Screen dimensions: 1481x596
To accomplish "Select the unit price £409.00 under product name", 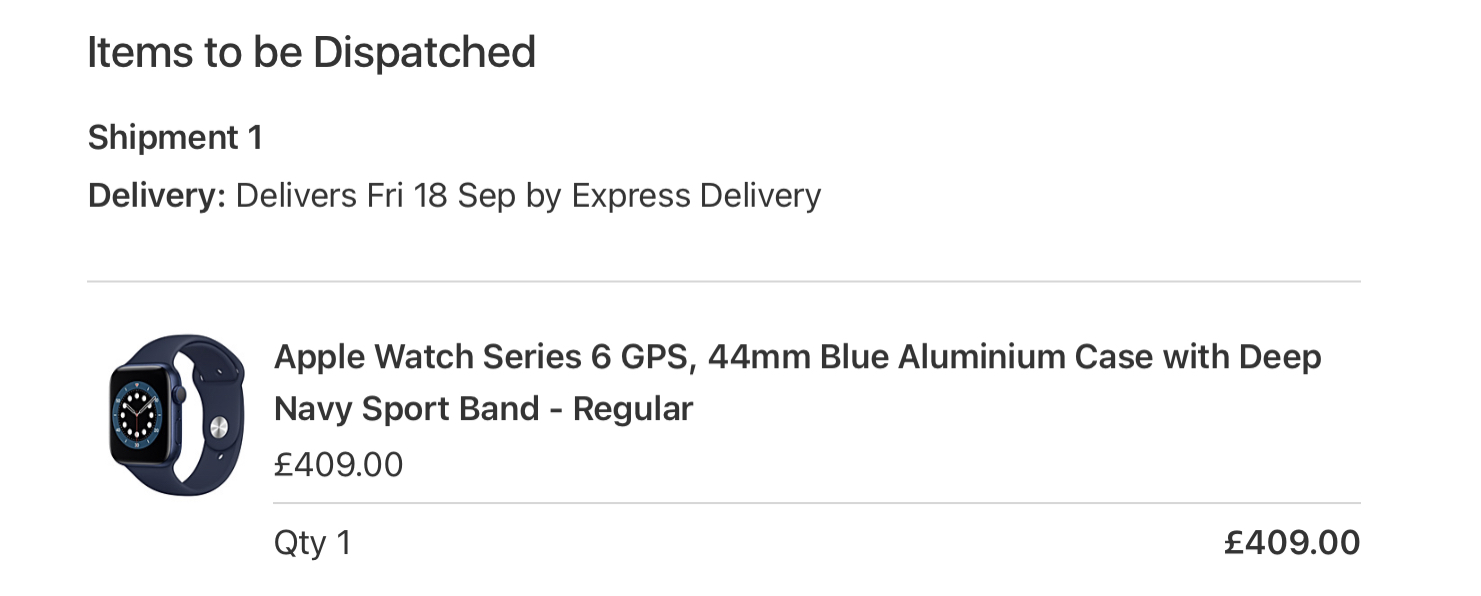I will tap(338, 464).
